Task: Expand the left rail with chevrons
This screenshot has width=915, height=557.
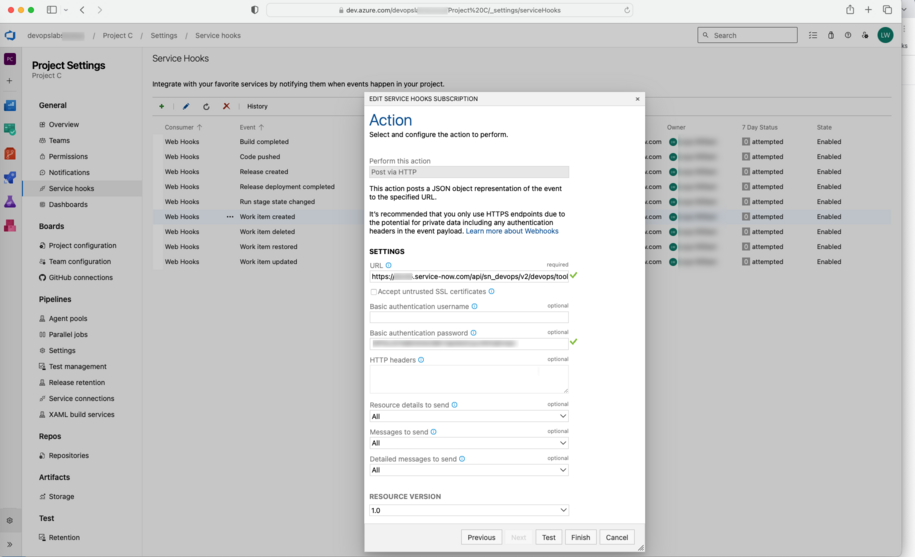Action: click(9, 544)
